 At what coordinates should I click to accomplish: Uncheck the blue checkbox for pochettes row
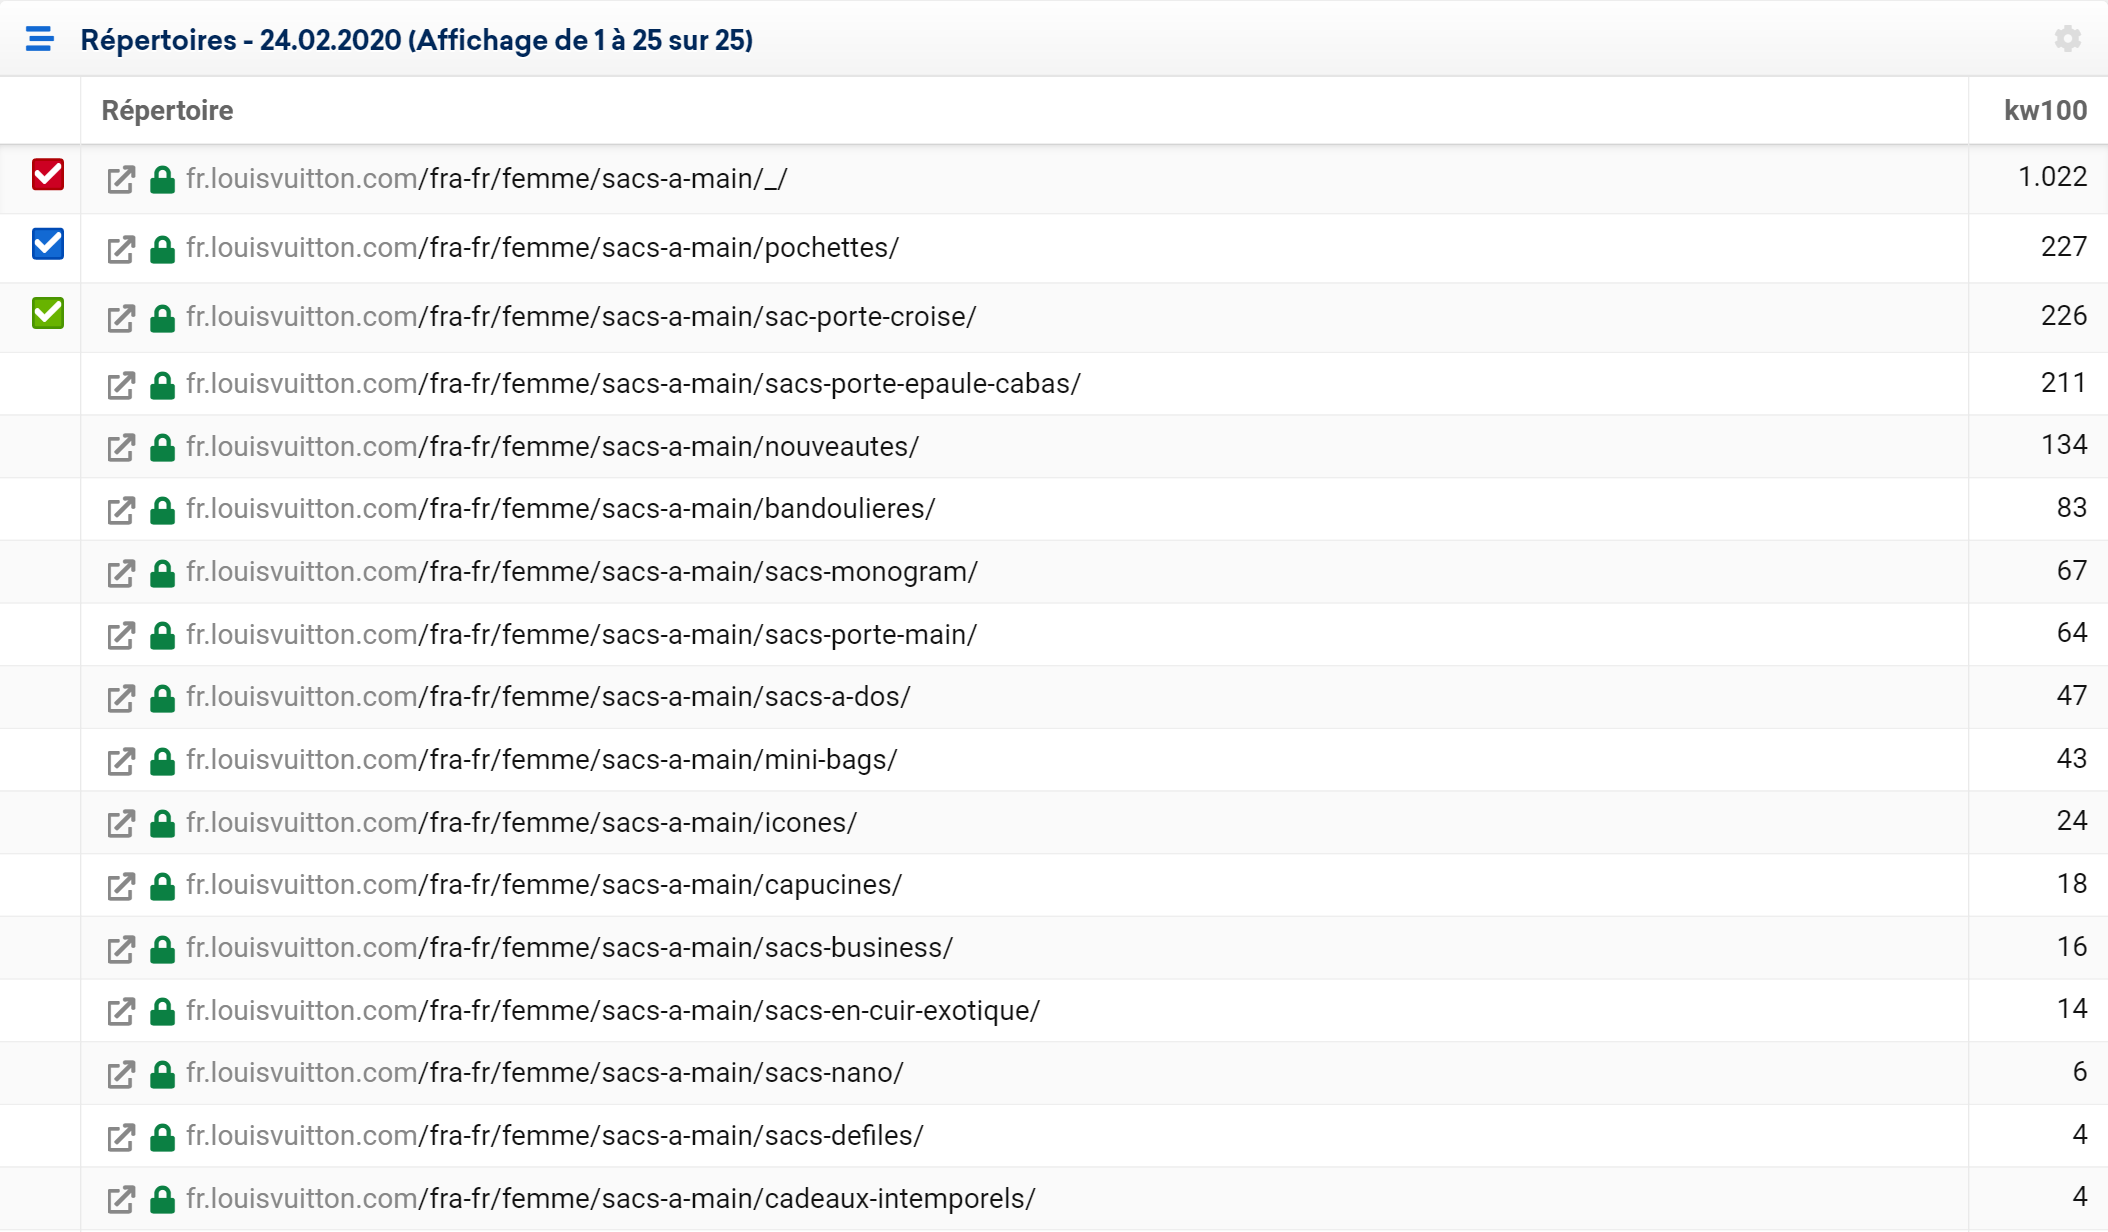click(x=48, y=244)
